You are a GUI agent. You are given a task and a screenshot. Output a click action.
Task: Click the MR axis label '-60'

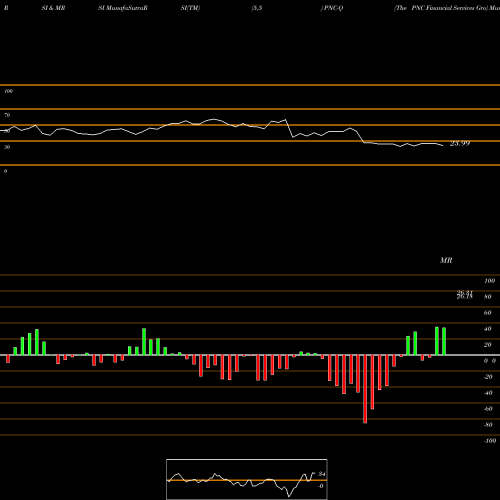[488, 409]
